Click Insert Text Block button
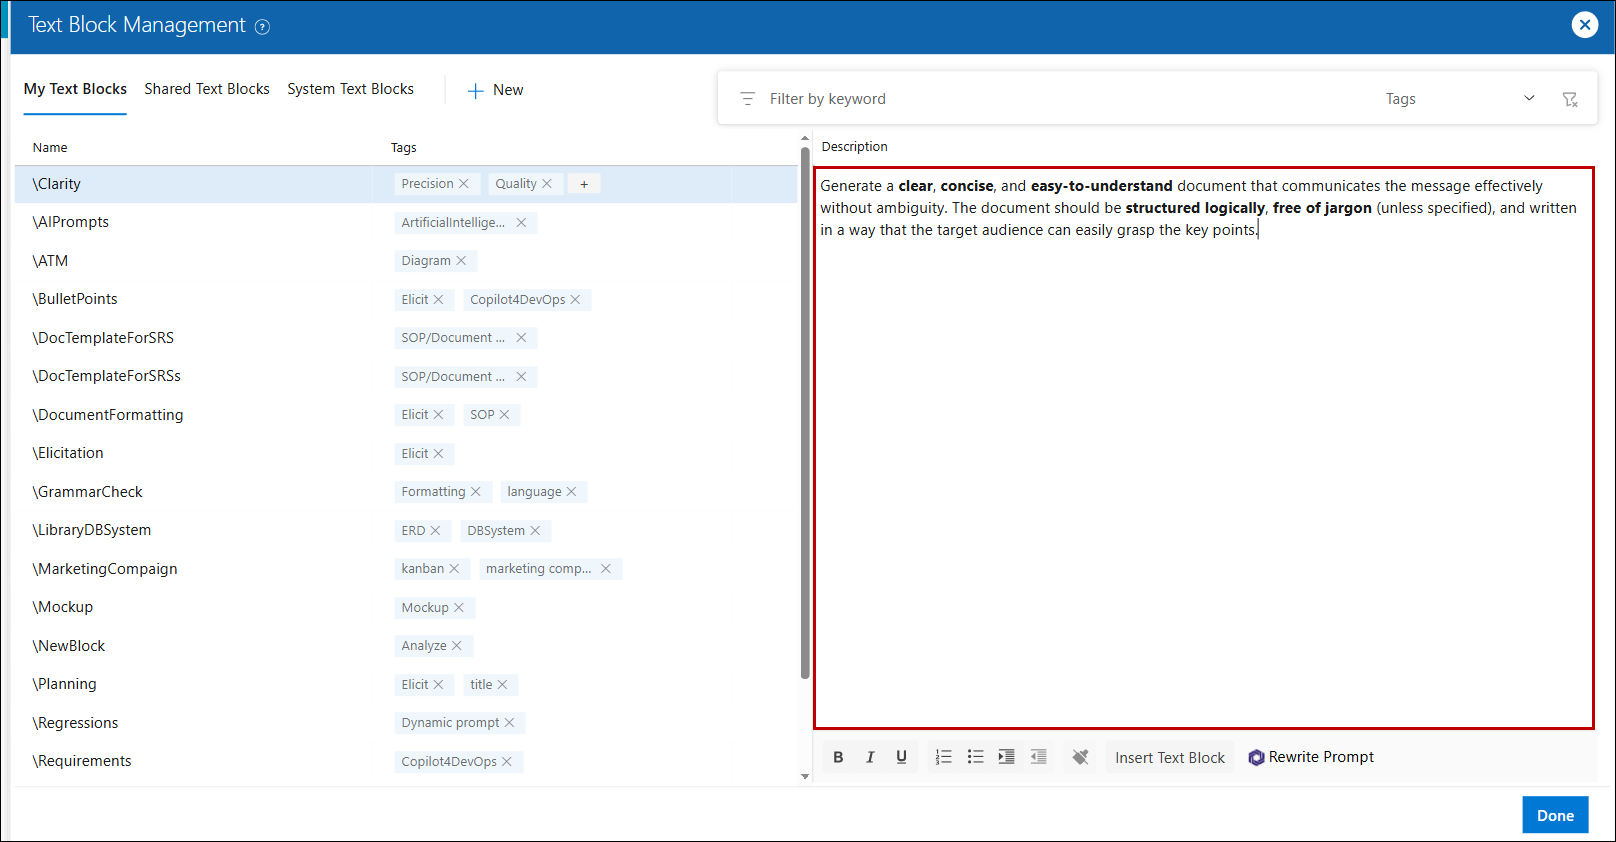The height and width of the screenshot is (842, 1616). tap(1170, 758)
